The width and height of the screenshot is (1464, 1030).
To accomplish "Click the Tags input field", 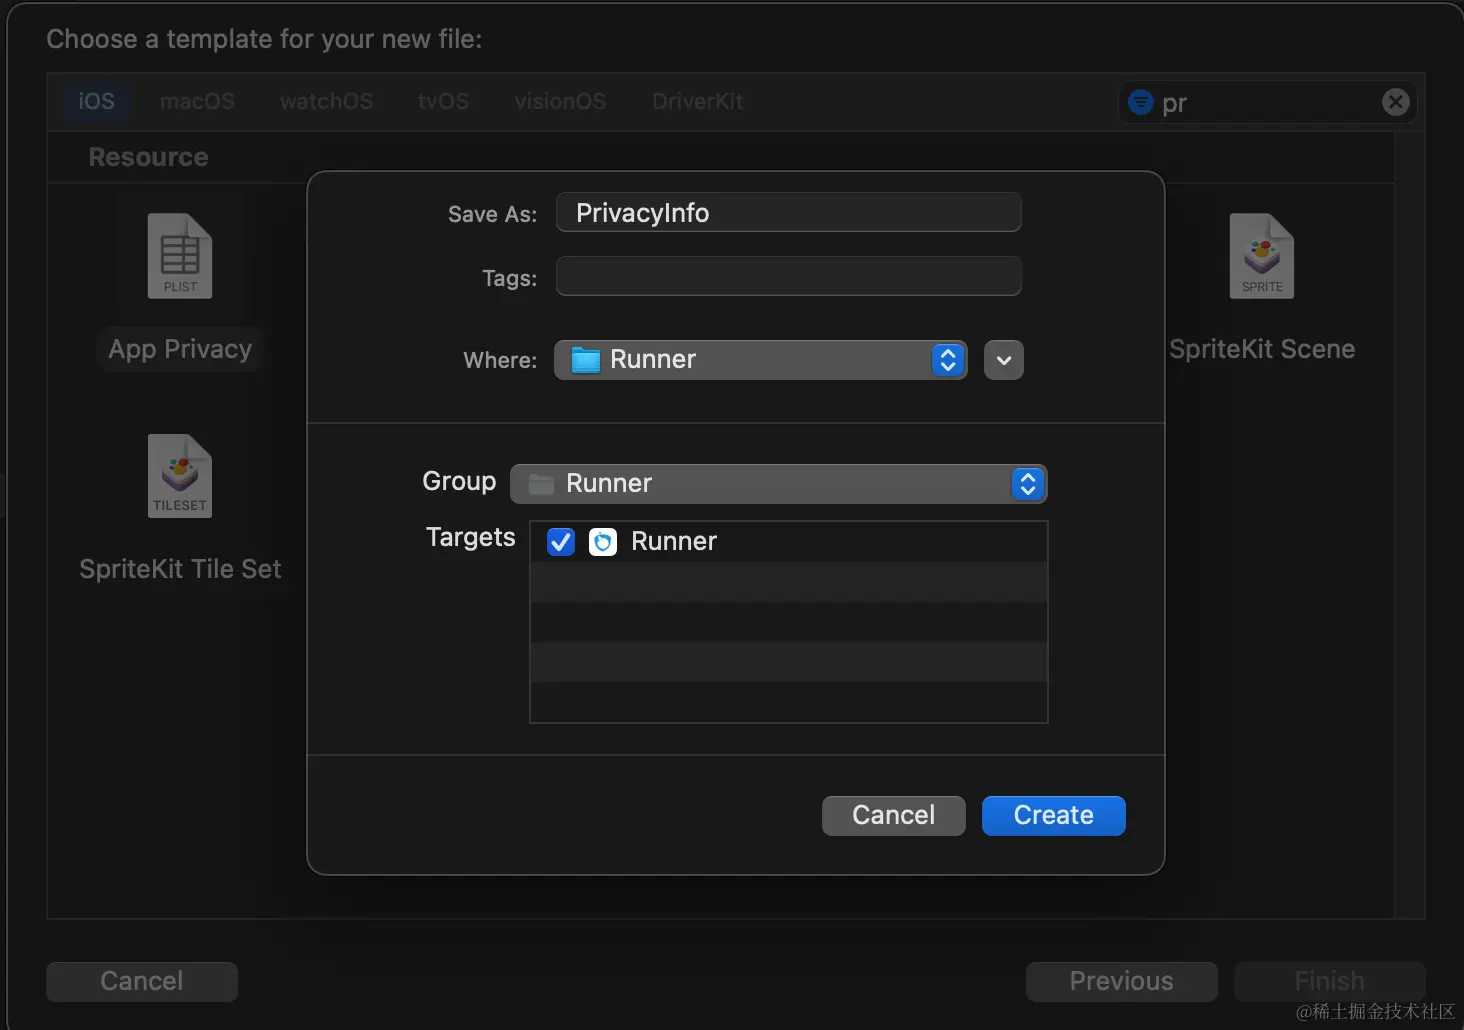I will (789, 277).
